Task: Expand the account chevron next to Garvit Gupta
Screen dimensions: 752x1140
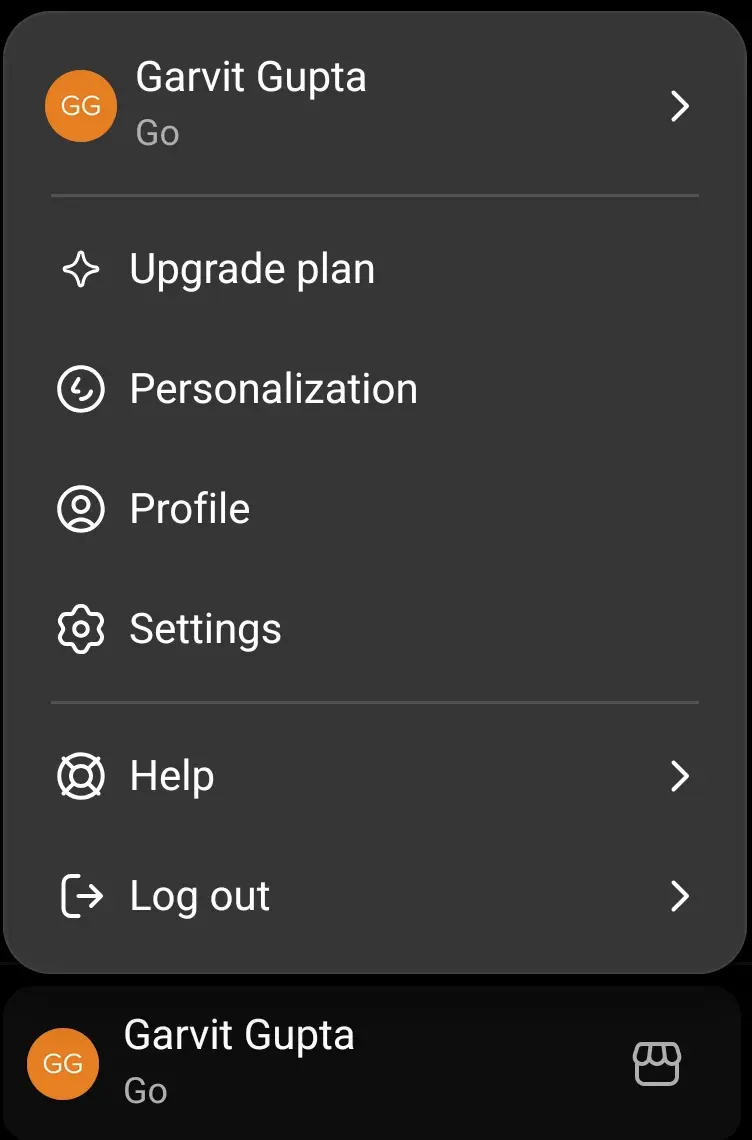Action: [679, 106]
